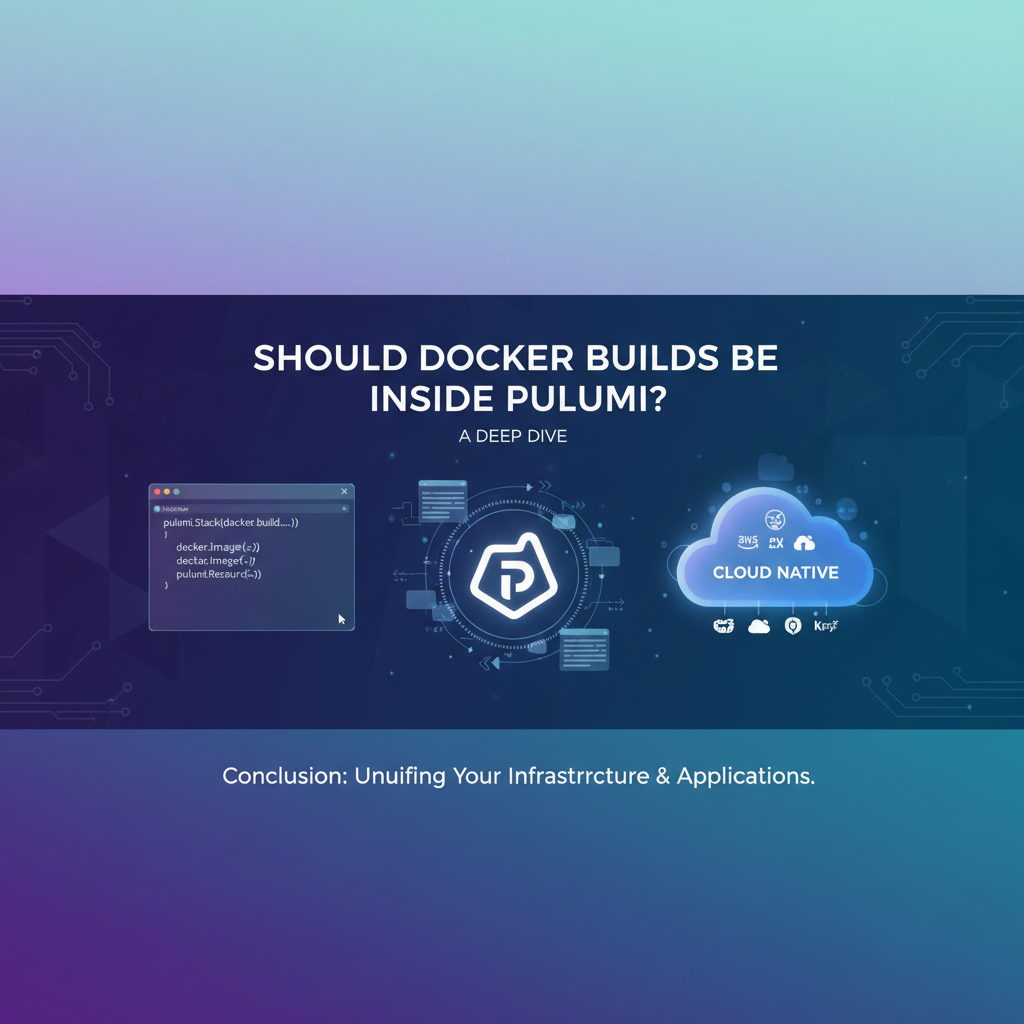1024x1024 pixels.
Task: Click the 'decker.Image' code line
Action: [218, 547]
